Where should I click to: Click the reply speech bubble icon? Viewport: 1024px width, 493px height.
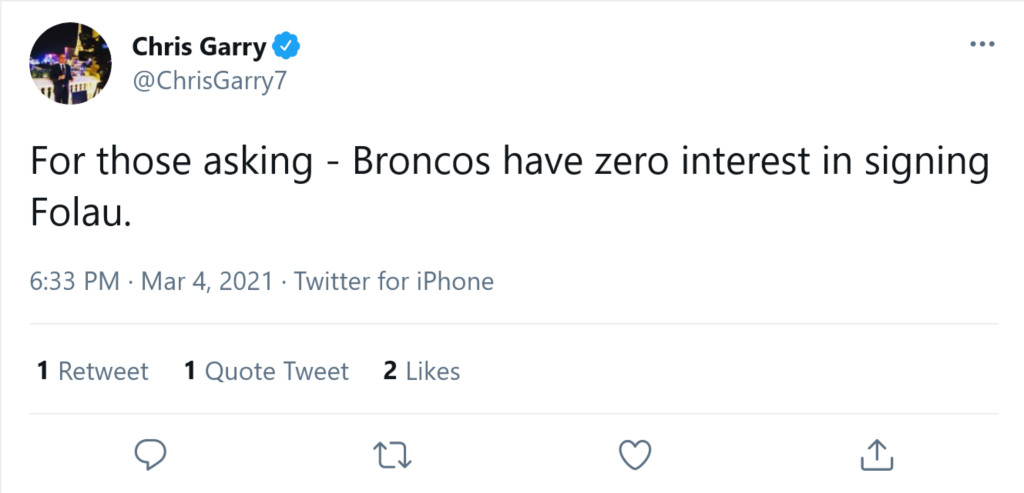tap(151, 454)
